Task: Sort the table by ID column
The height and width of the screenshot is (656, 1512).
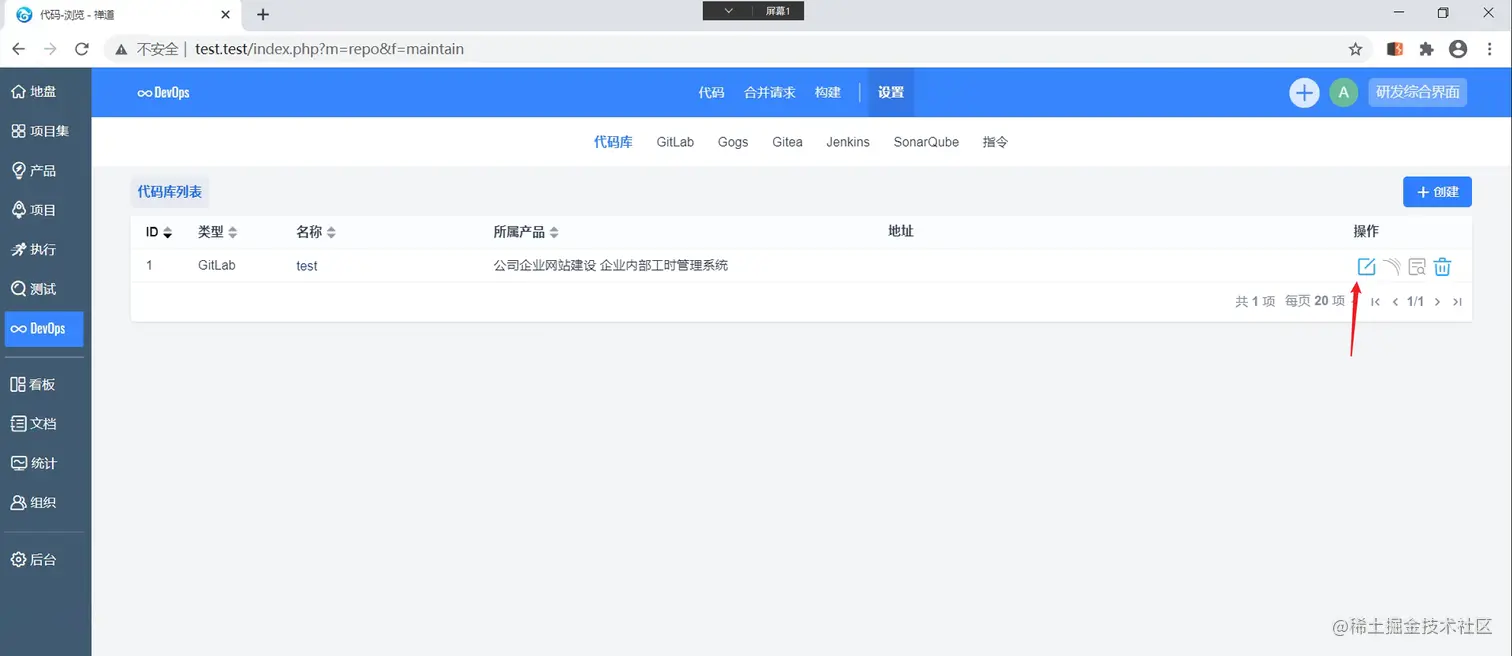Action: [159, 232]
